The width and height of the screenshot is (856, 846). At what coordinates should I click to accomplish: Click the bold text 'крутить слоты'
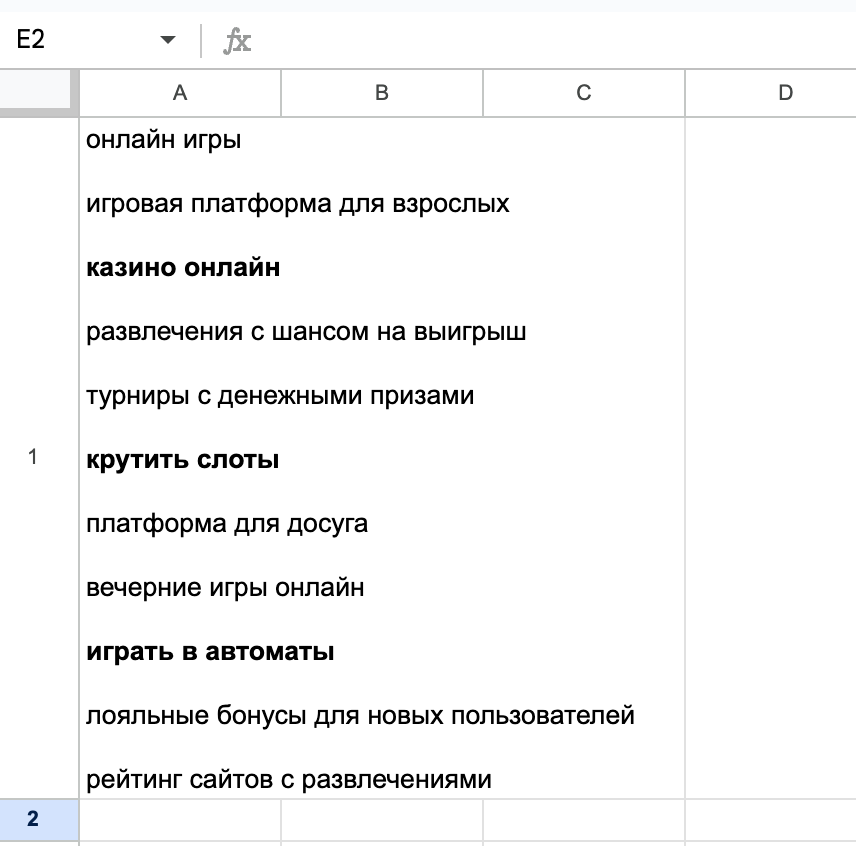click(182, 460)
